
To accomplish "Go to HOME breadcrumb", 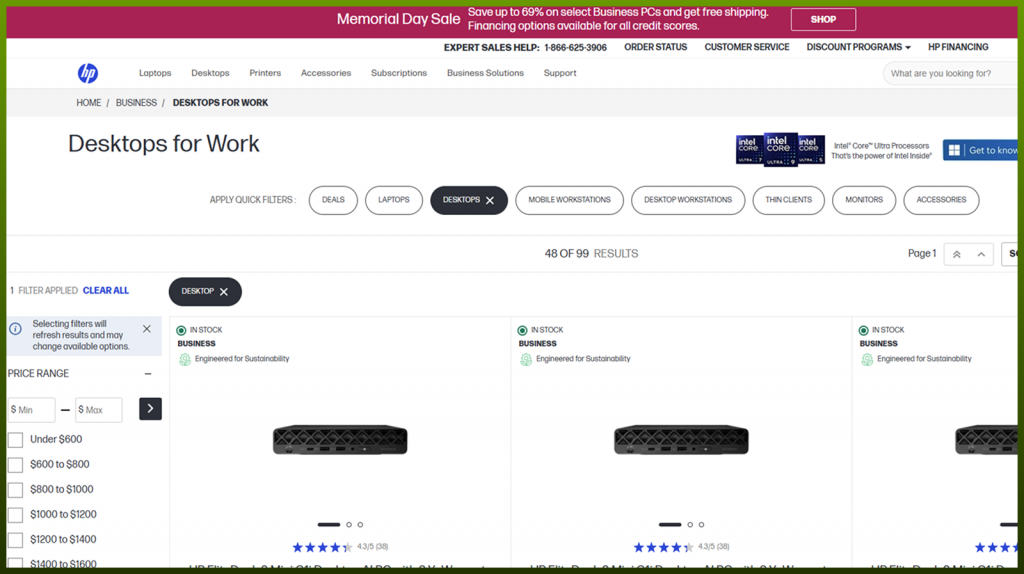I will click(89, 103).
